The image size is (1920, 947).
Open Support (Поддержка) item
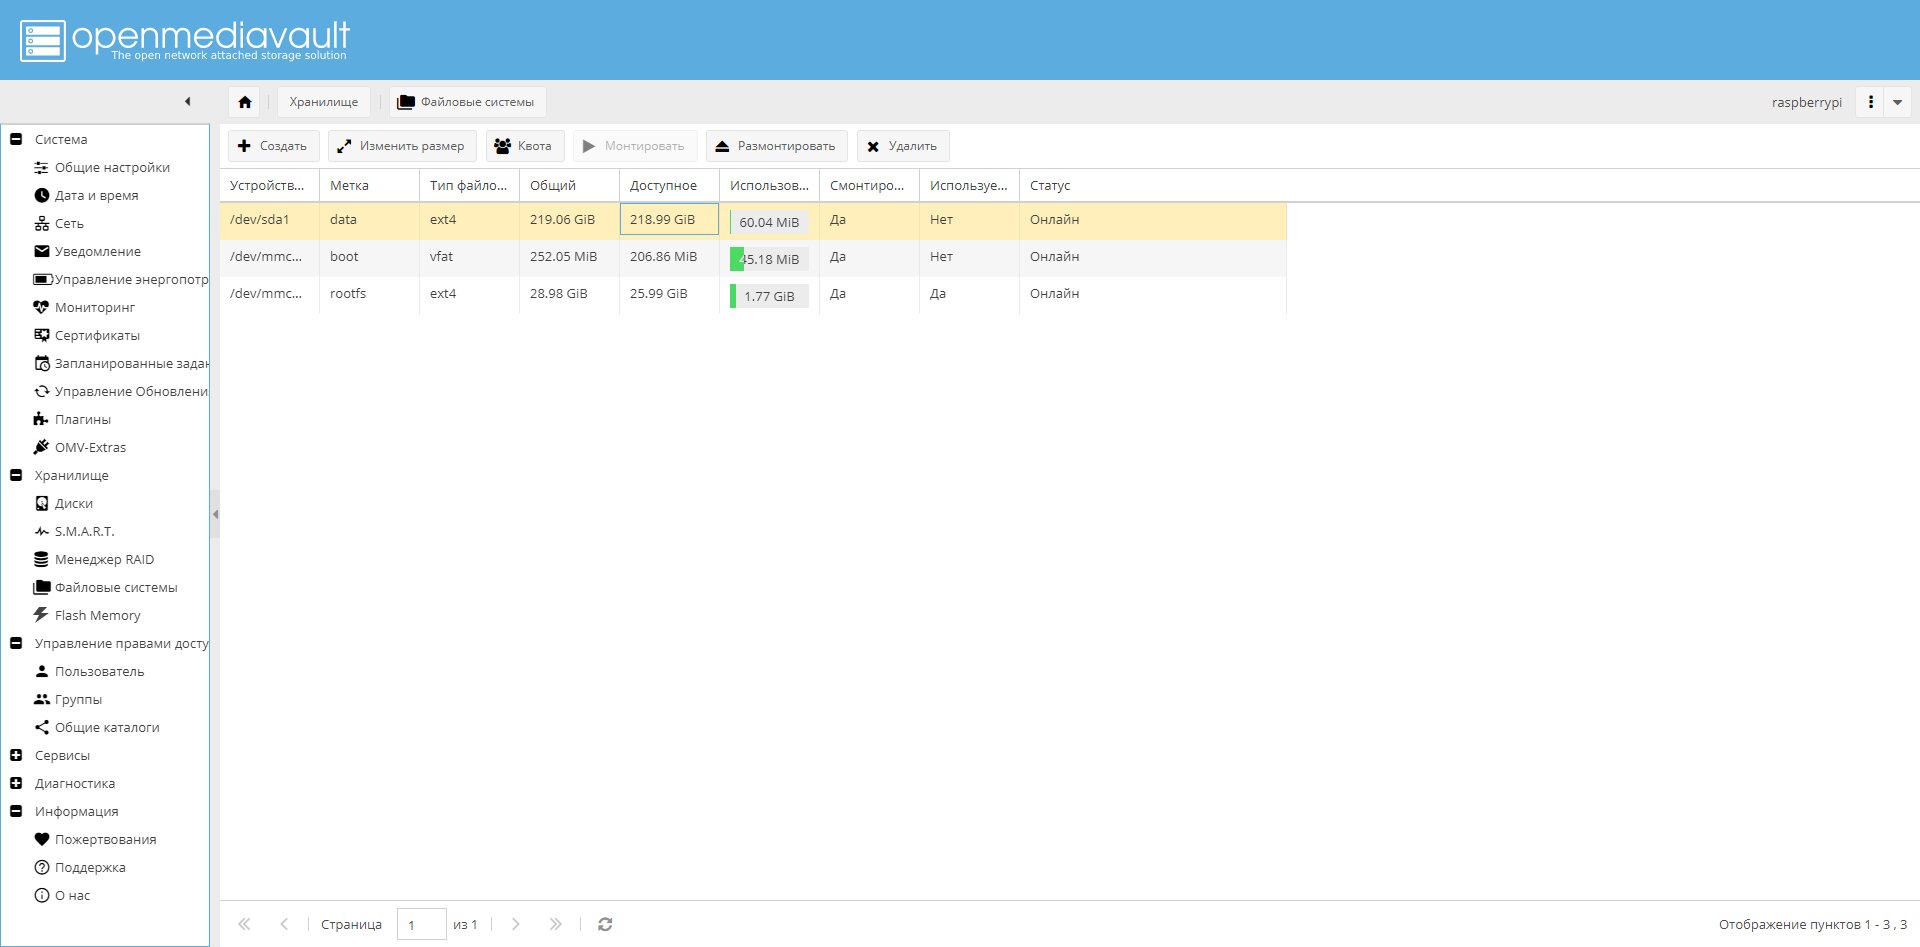90,868
